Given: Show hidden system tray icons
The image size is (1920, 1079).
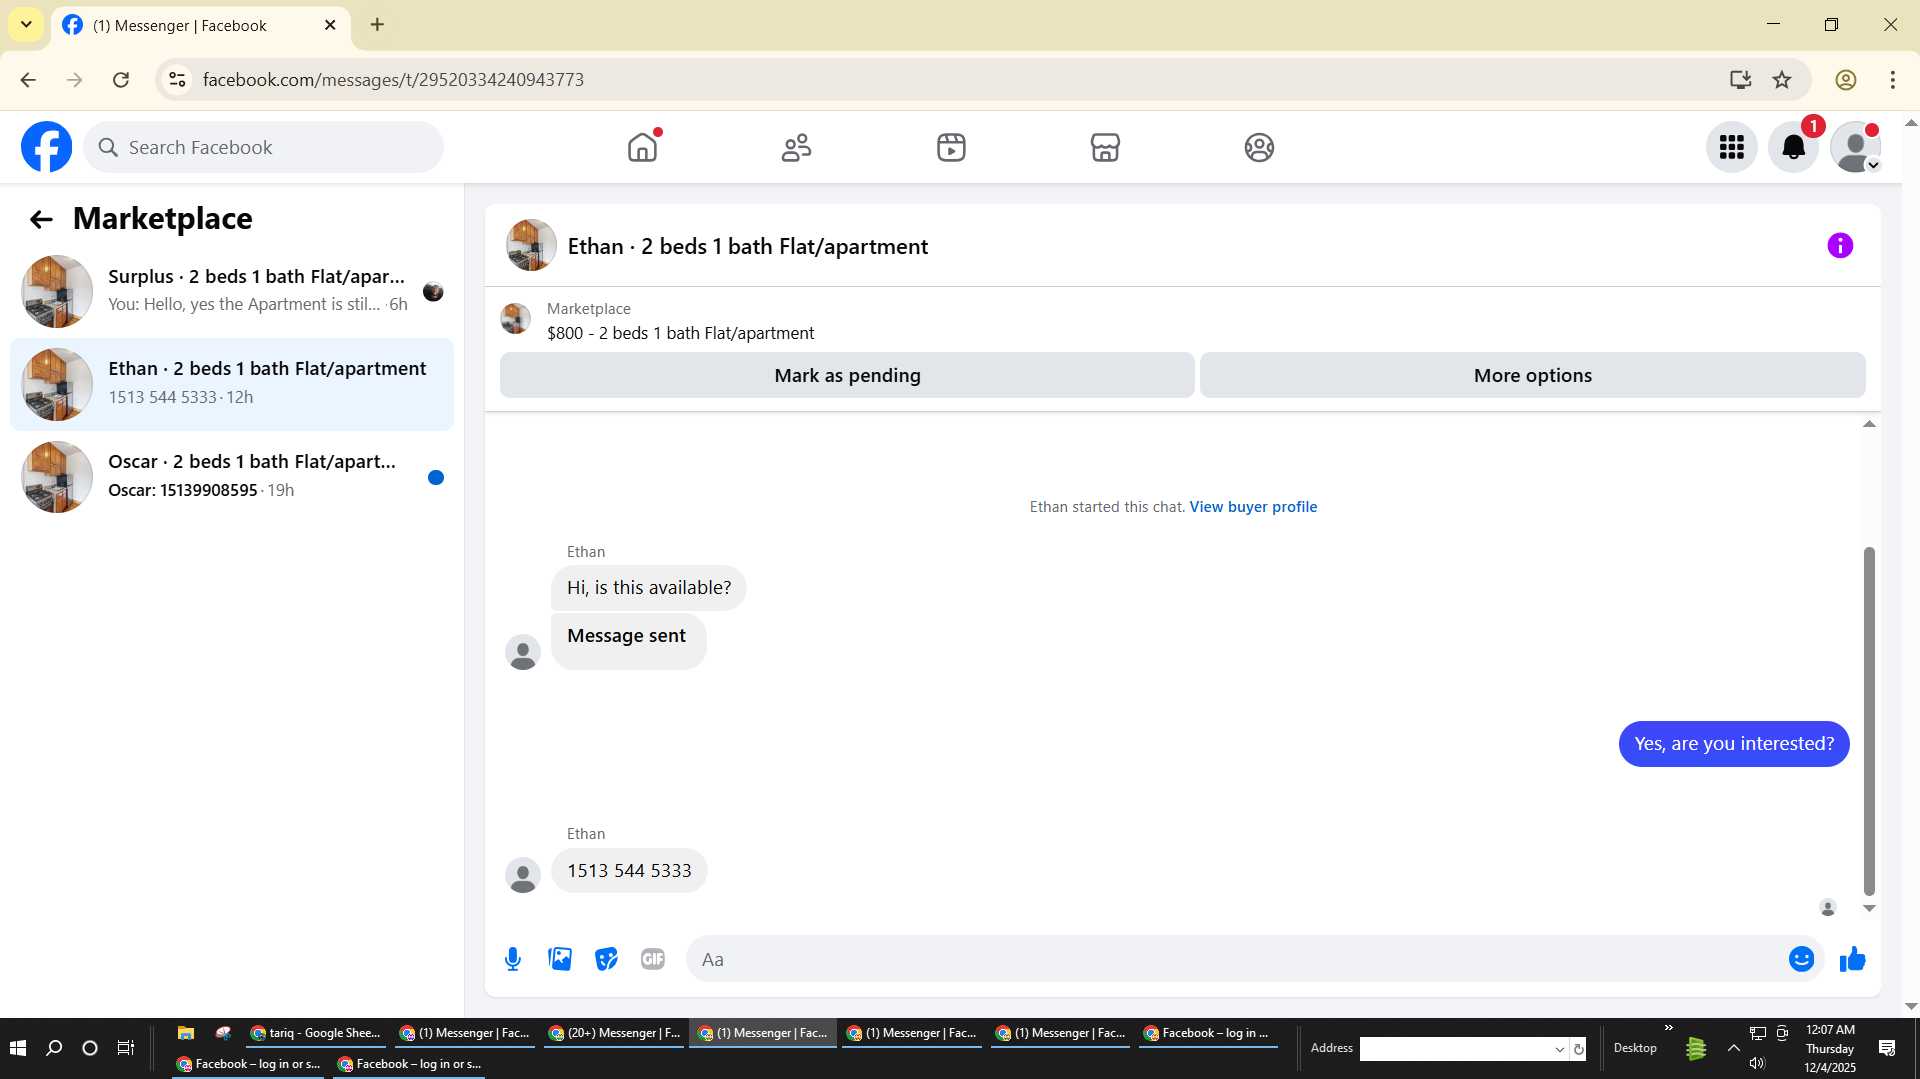Looking at the screenshot, I should coord(1733,1048).
